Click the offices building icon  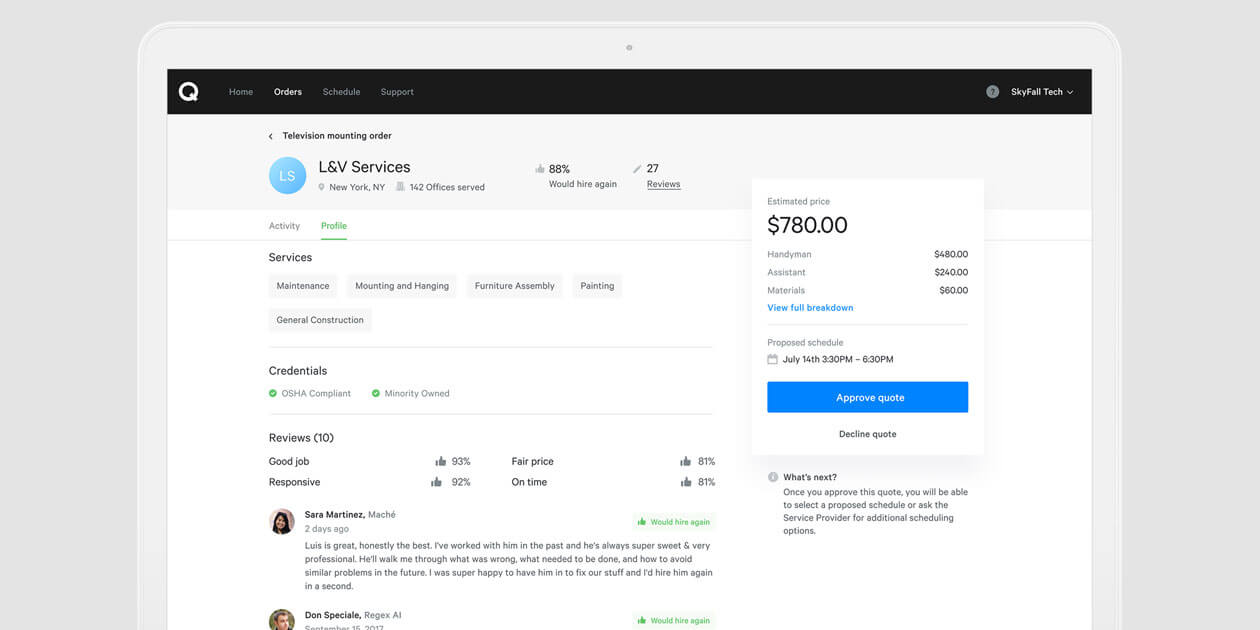point(400,186)
